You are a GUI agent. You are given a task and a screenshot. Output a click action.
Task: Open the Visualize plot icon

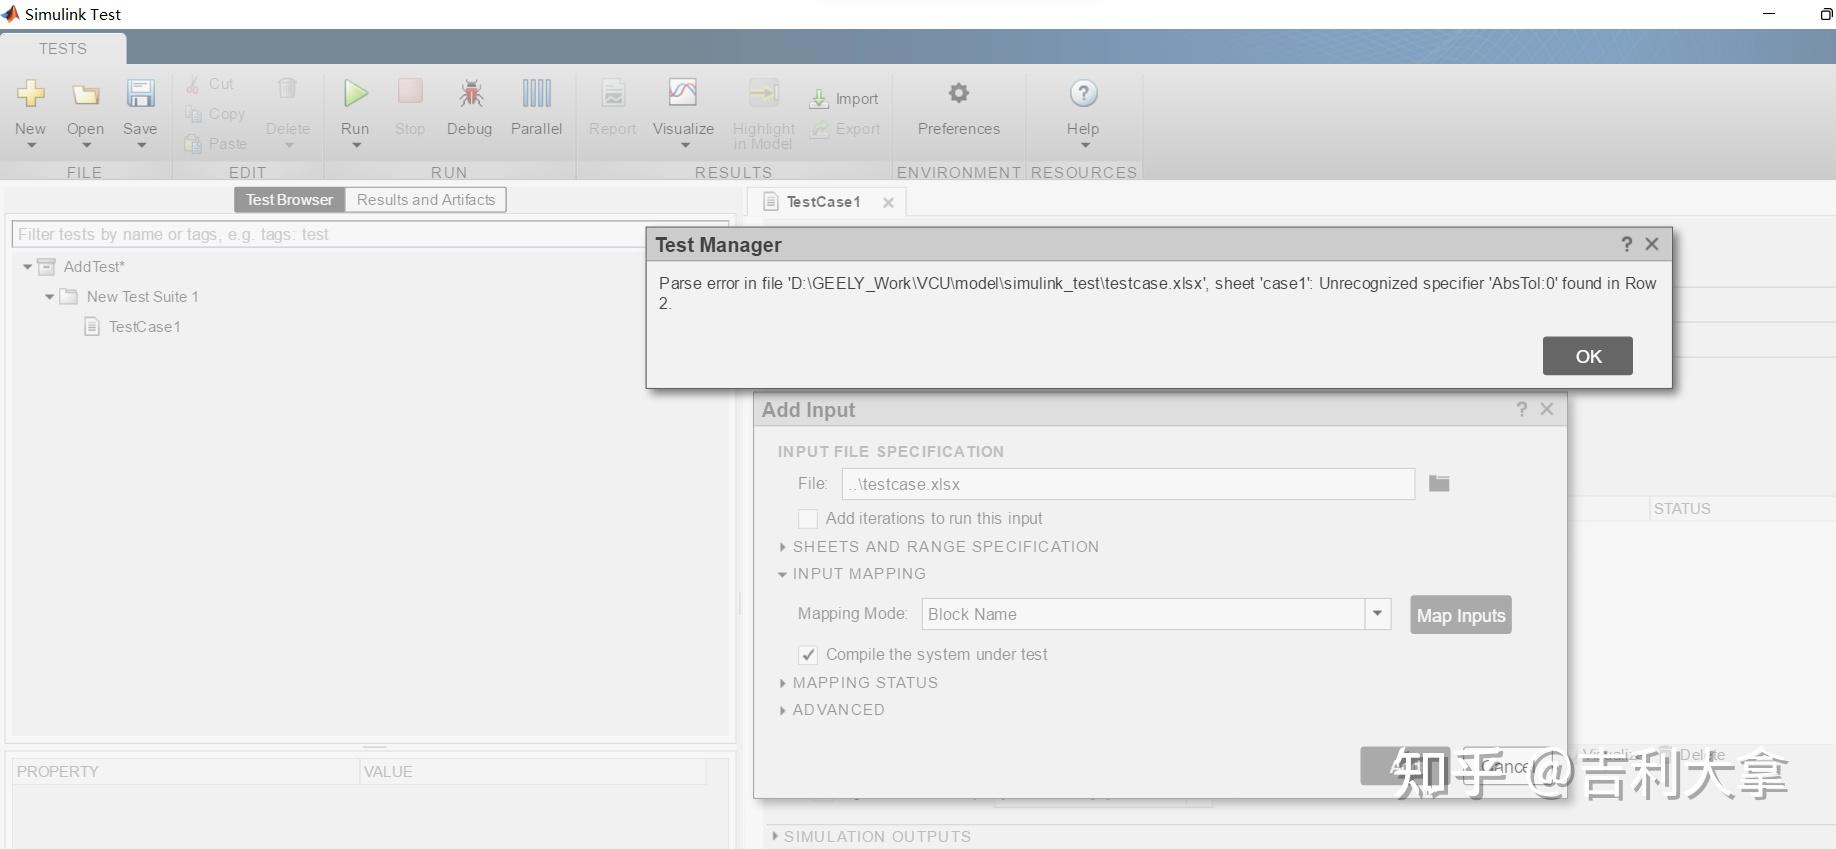683,93
